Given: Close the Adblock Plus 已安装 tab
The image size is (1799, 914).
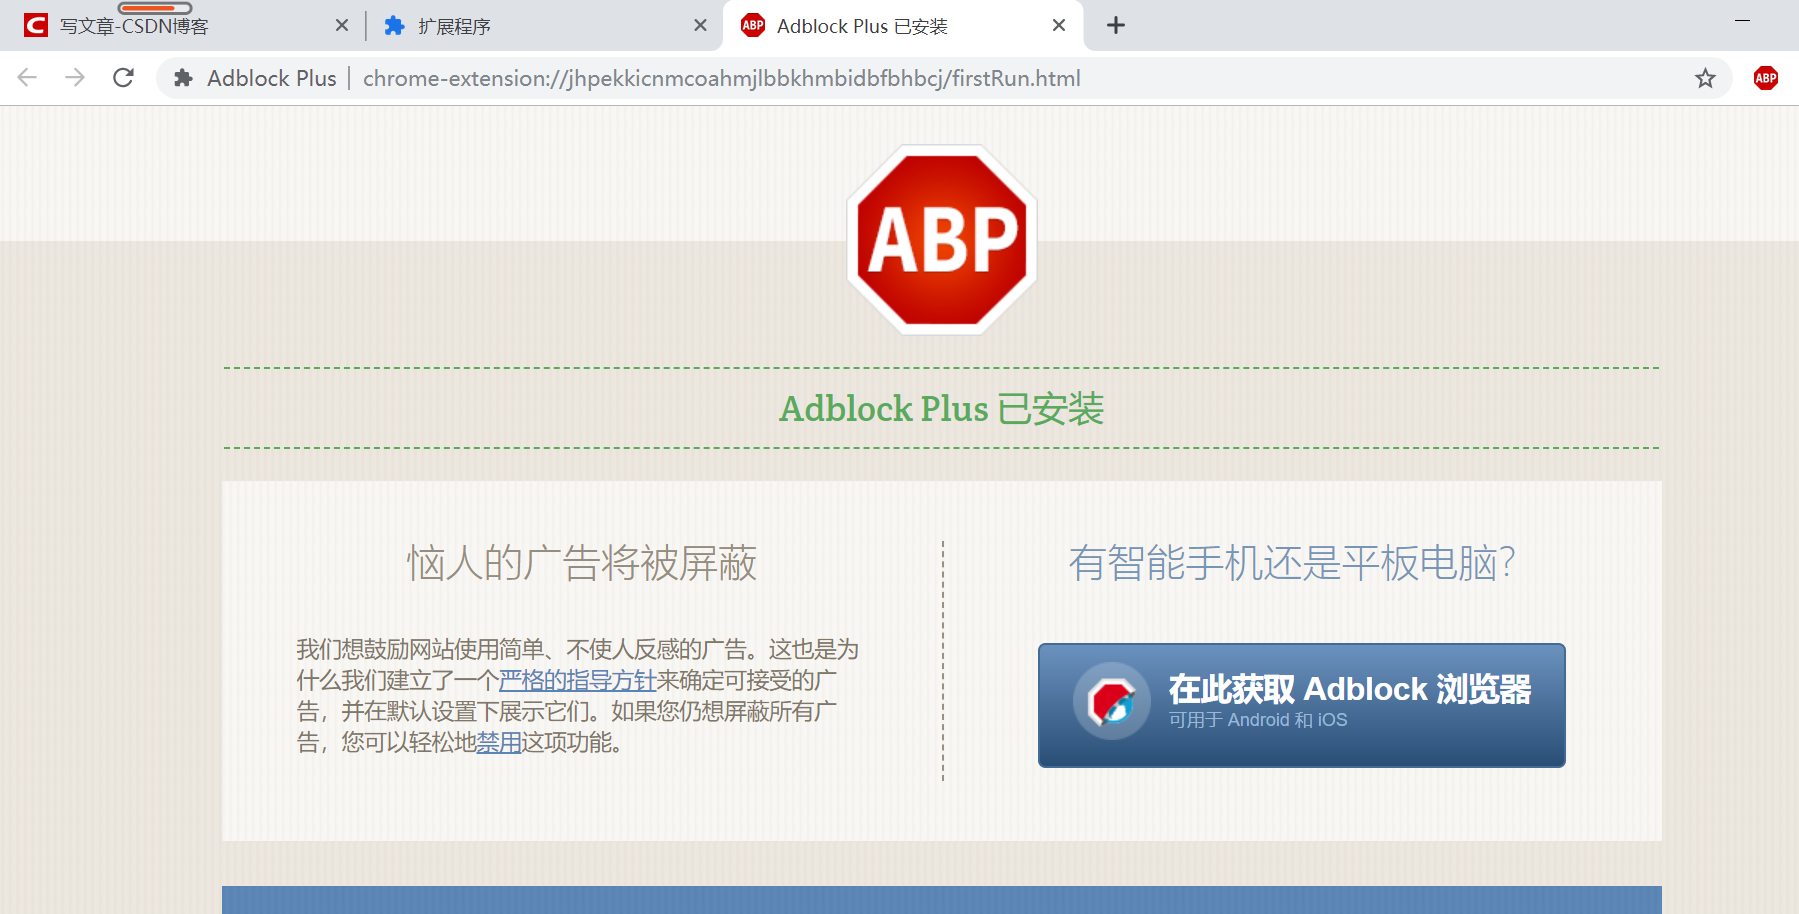Looking at the screenshot, I should pyautogui.click(x=1058, y=26).
